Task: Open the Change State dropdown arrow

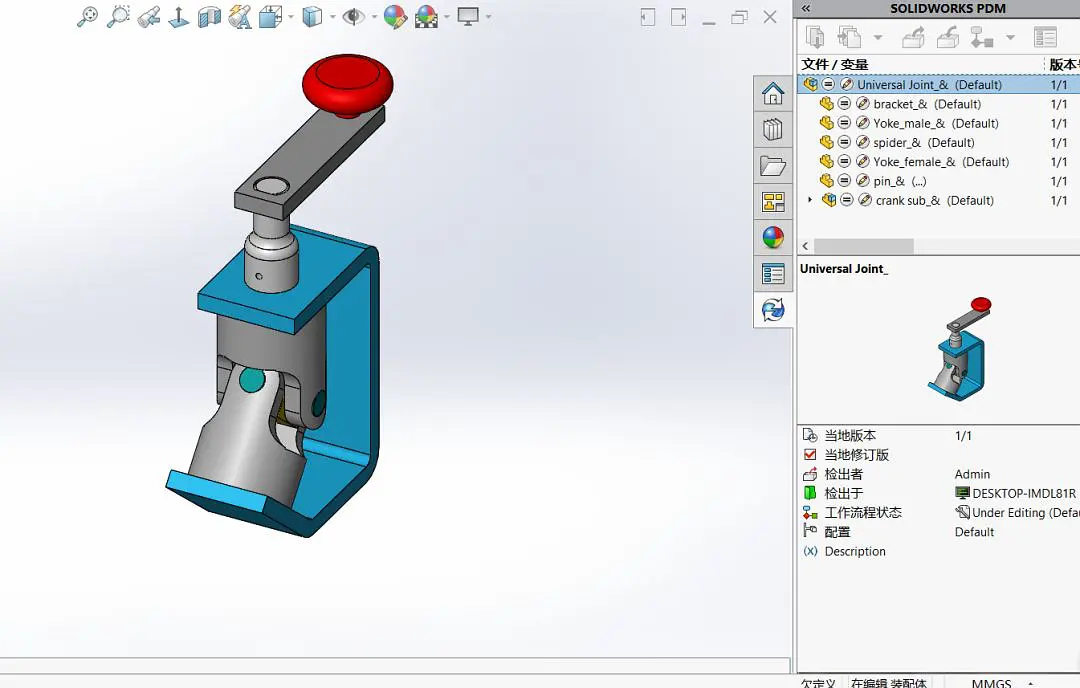Action: click(x=1010, y=38)
